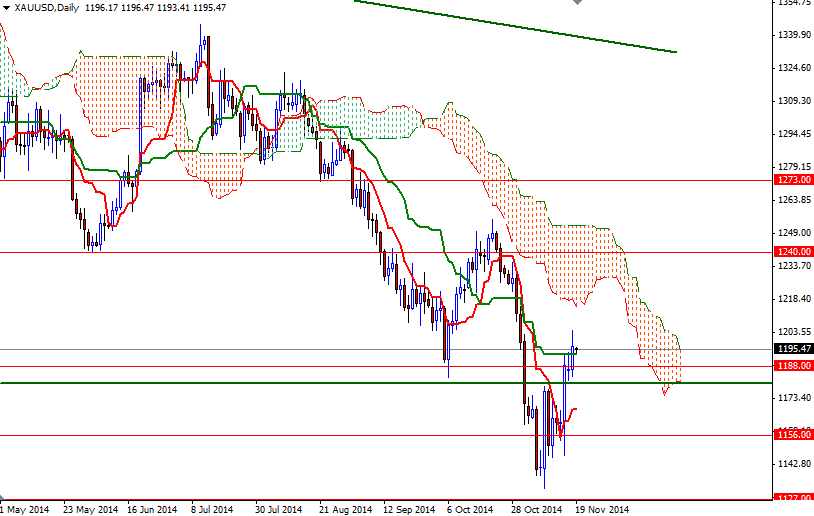Viewport: 814px width, 516px height.
Task: Click price scale label 1279.15
Action: point(794,167)
